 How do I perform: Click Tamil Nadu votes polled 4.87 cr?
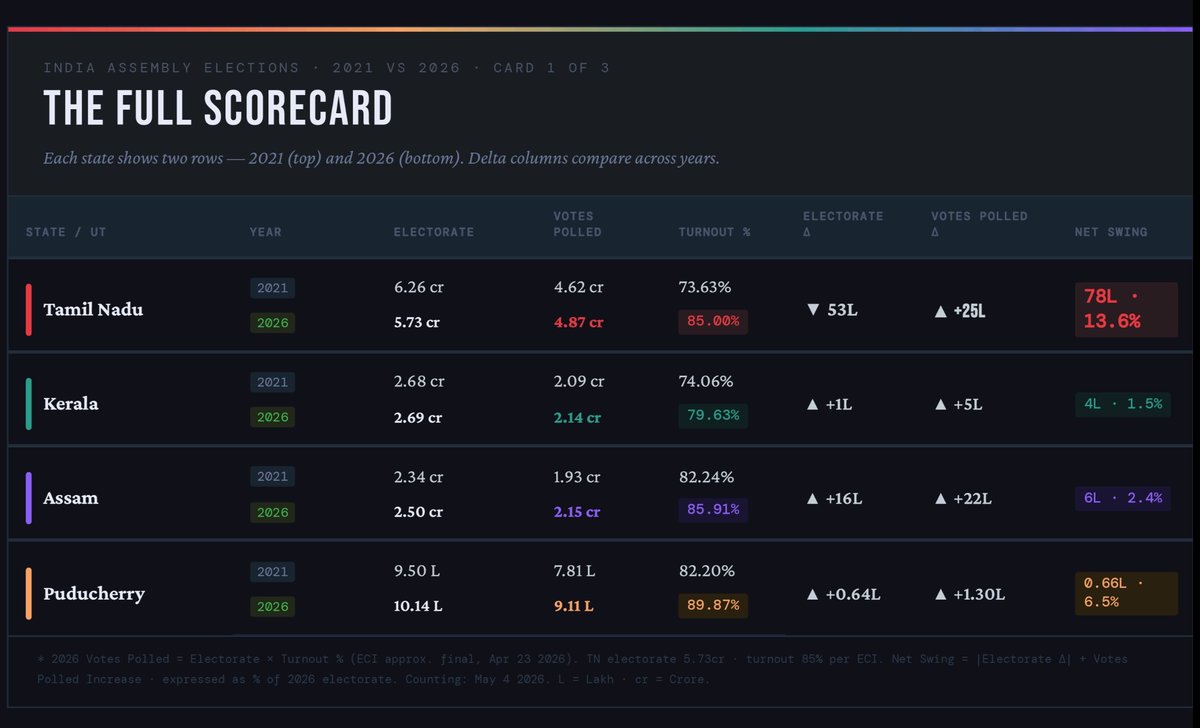point(579,322)
